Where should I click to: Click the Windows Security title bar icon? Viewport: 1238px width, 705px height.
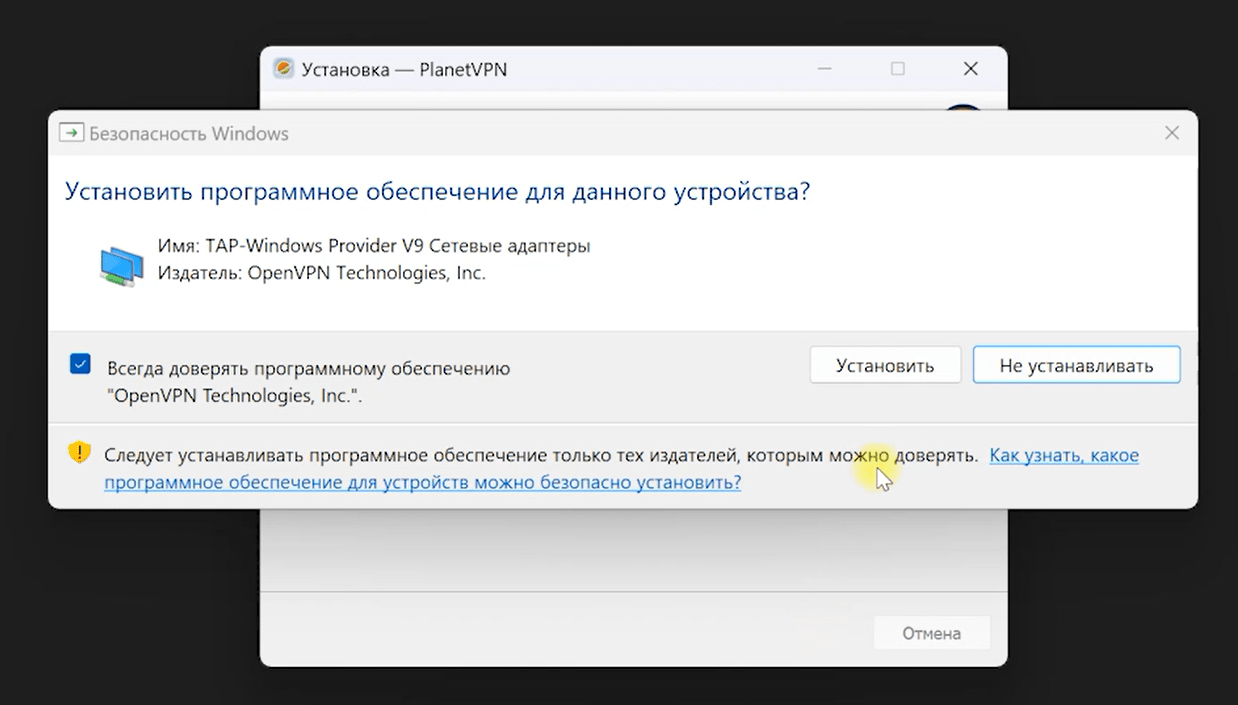71,134
